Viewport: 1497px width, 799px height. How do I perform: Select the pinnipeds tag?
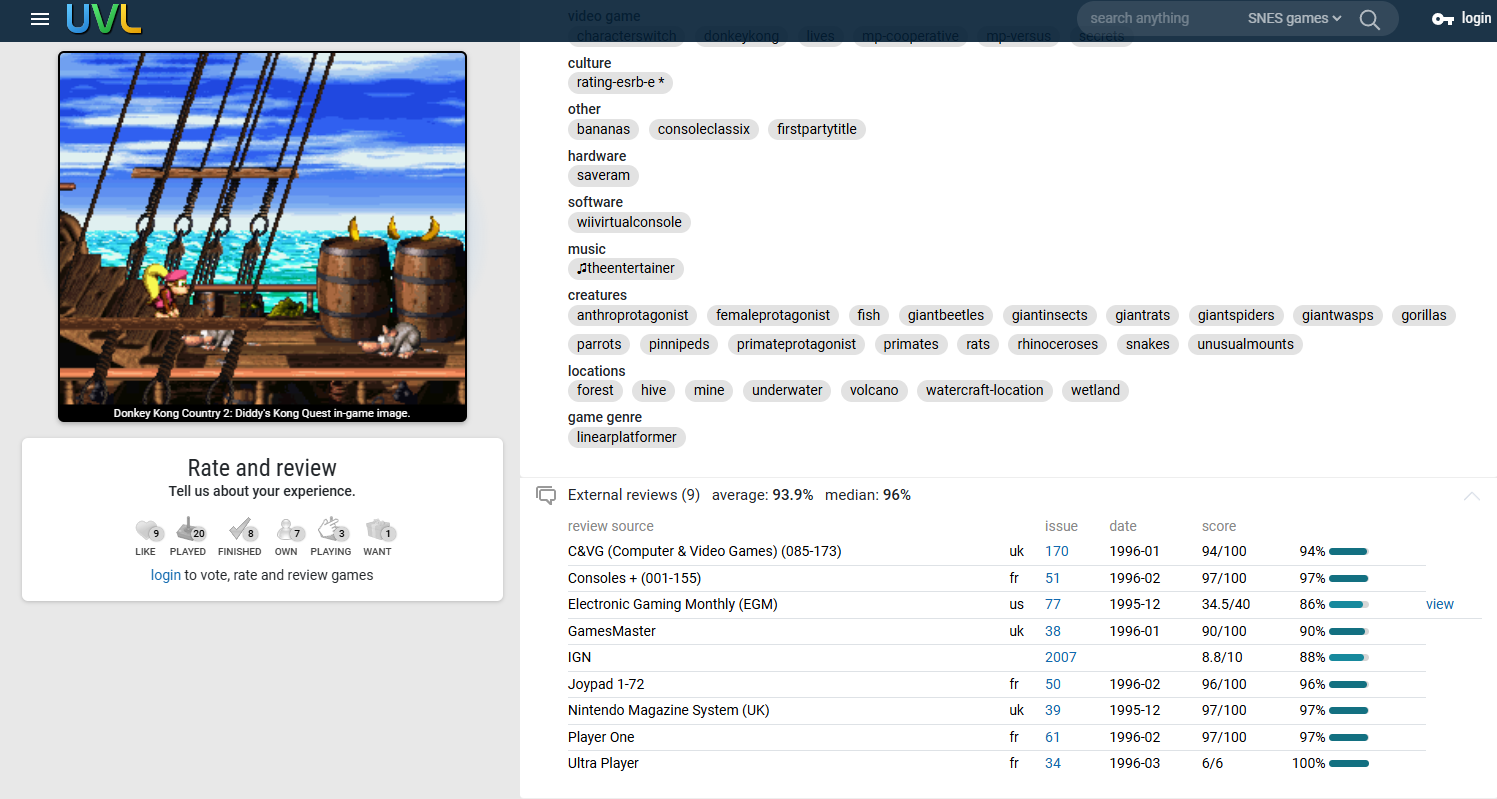tap(679, 344)
